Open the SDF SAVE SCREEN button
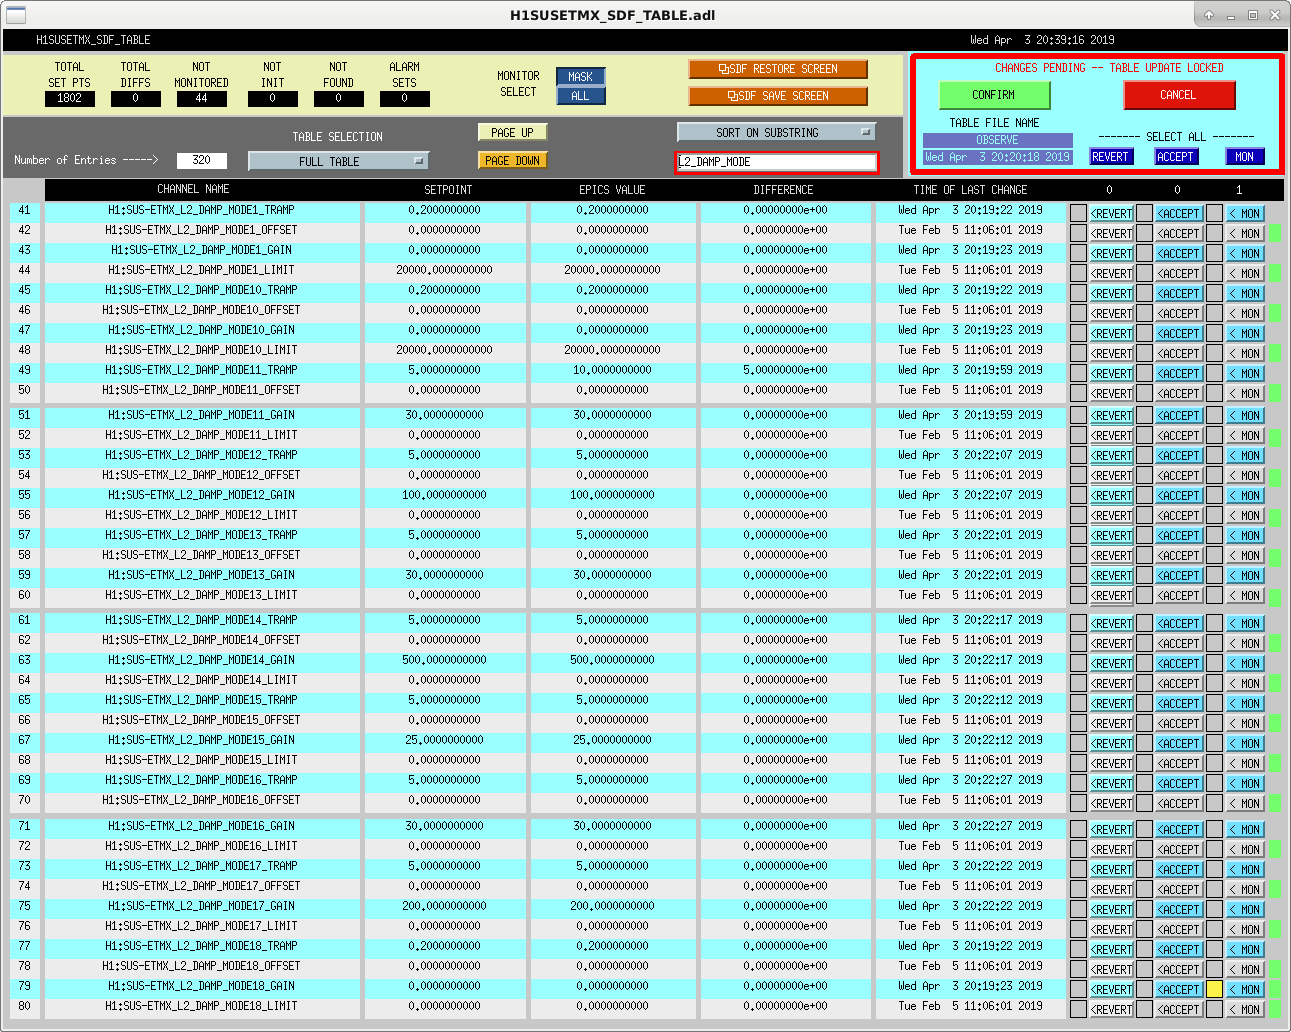 pos(778,96)
